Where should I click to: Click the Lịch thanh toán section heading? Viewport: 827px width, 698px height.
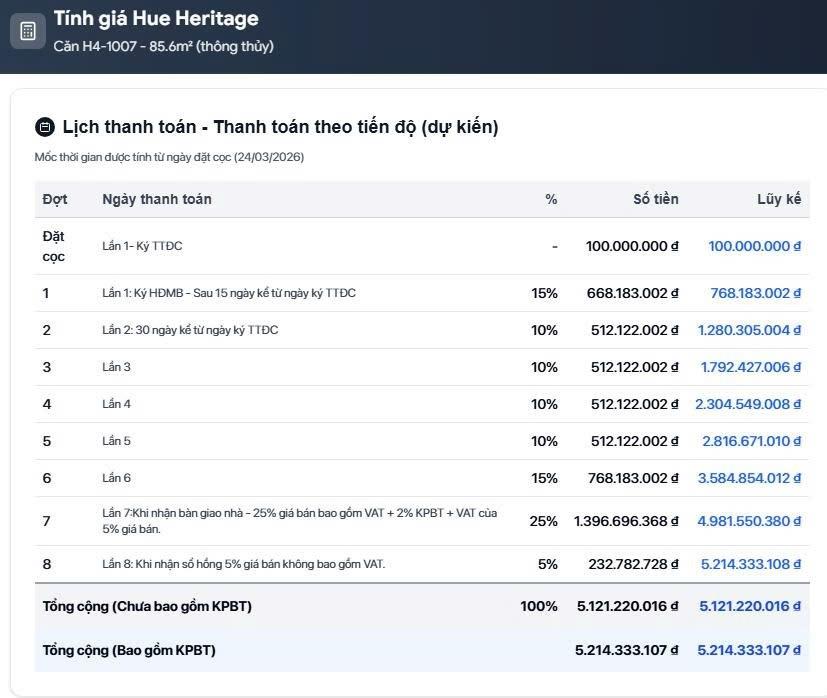point(280,127)
